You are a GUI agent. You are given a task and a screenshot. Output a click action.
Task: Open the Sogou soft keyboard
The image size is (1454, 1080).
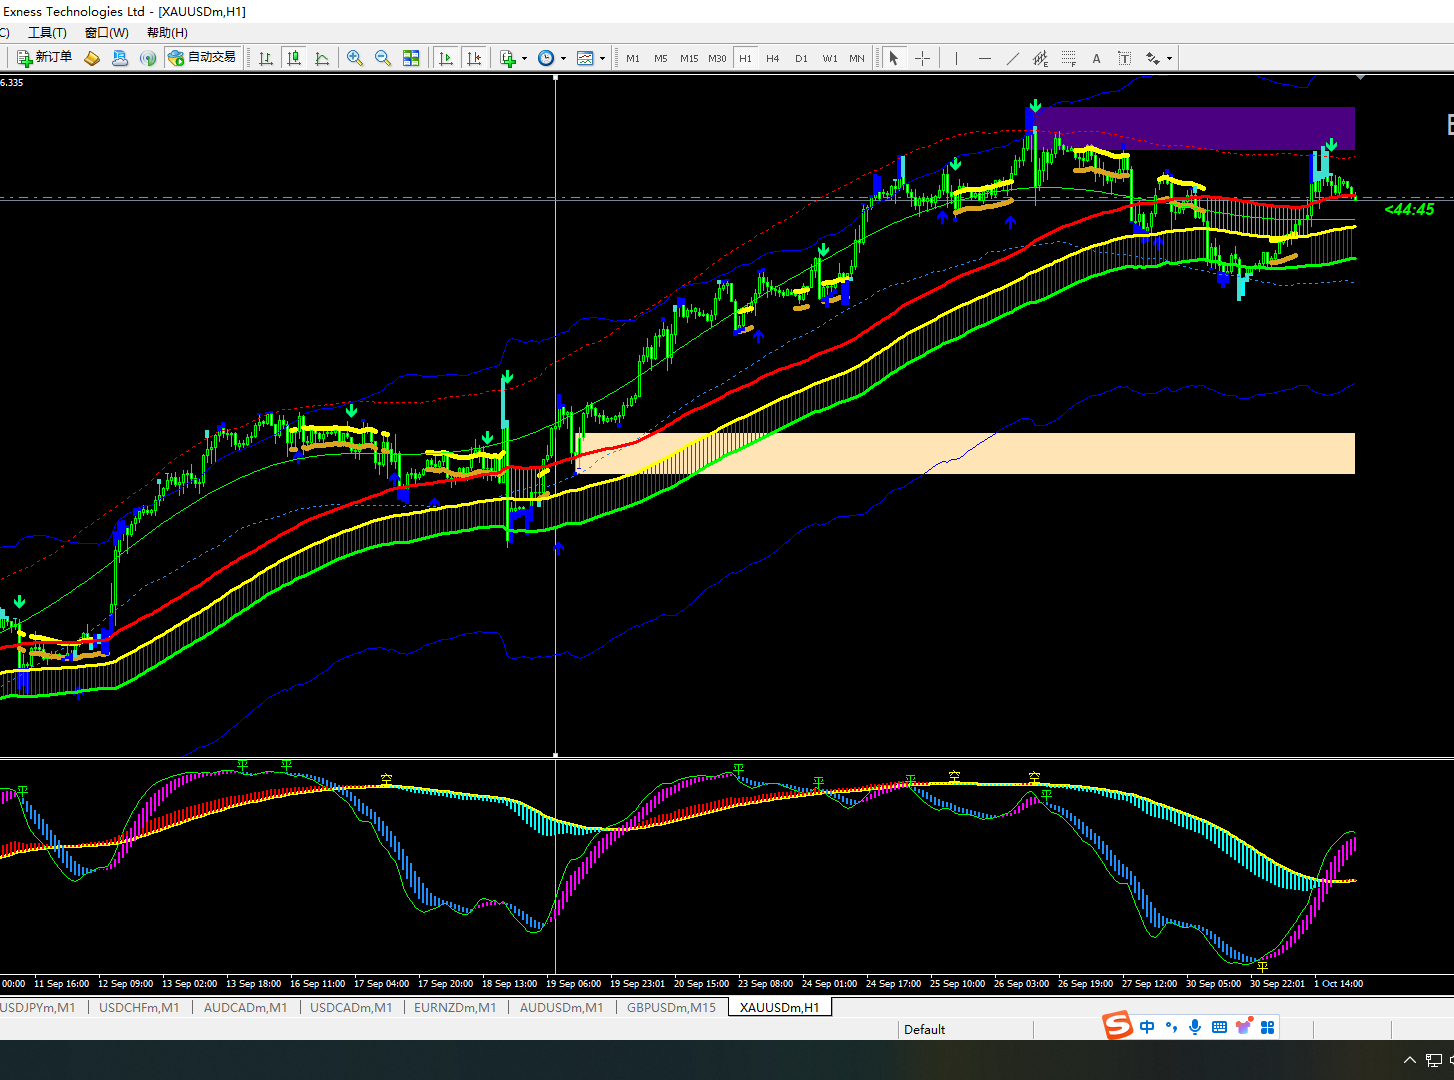click(1219, 1027)
